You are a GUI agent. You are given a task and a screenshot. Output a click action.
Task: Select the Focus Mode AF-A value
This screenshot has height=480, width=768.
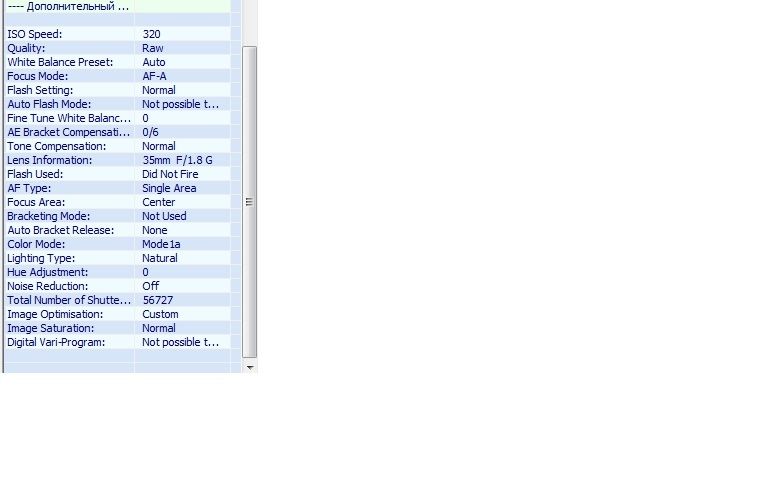click(154, 76)
